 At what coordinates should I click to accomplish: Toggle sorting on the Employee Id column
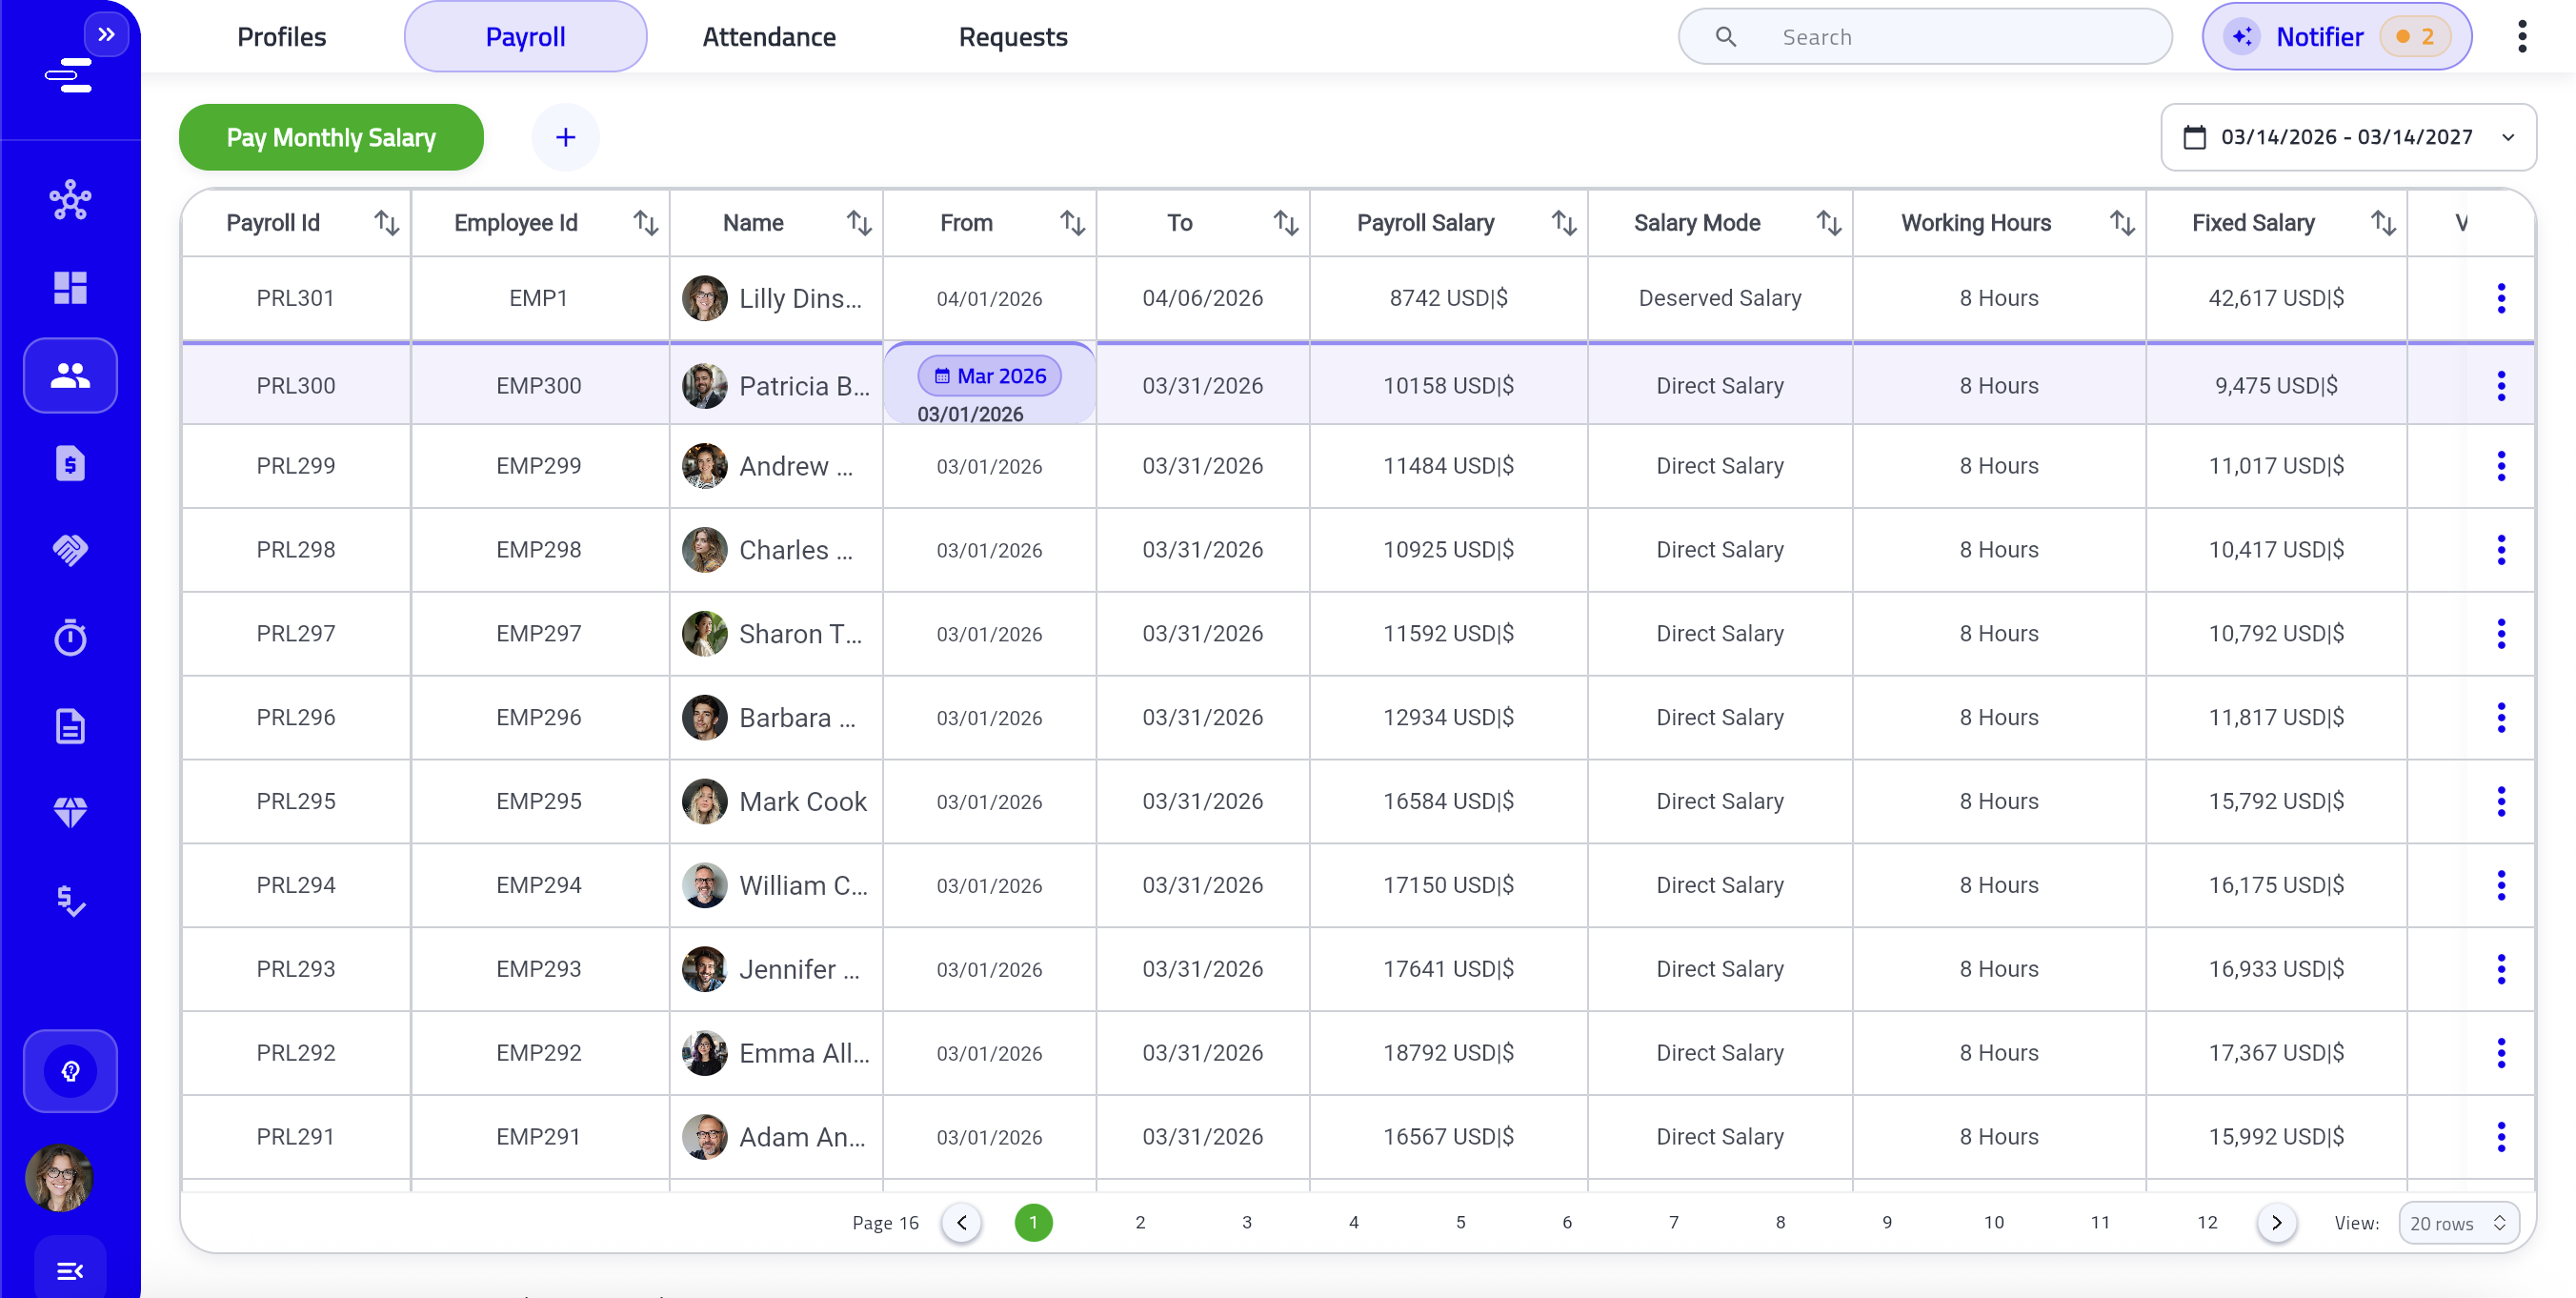tap(645, 222)
